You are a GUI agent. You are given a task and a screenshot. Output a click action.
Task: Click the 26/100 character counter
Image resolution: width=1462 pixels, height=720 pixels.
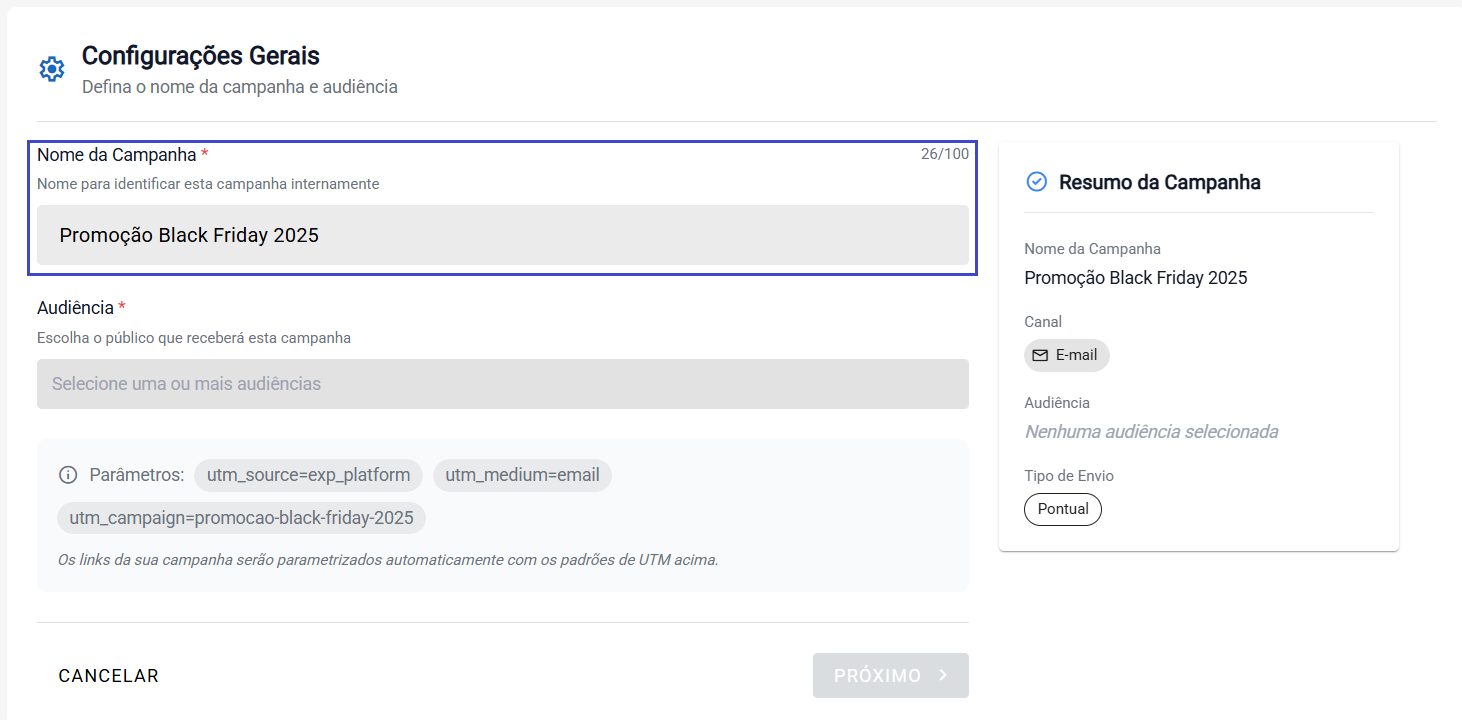pyautogui.click(x=944, y=154)
